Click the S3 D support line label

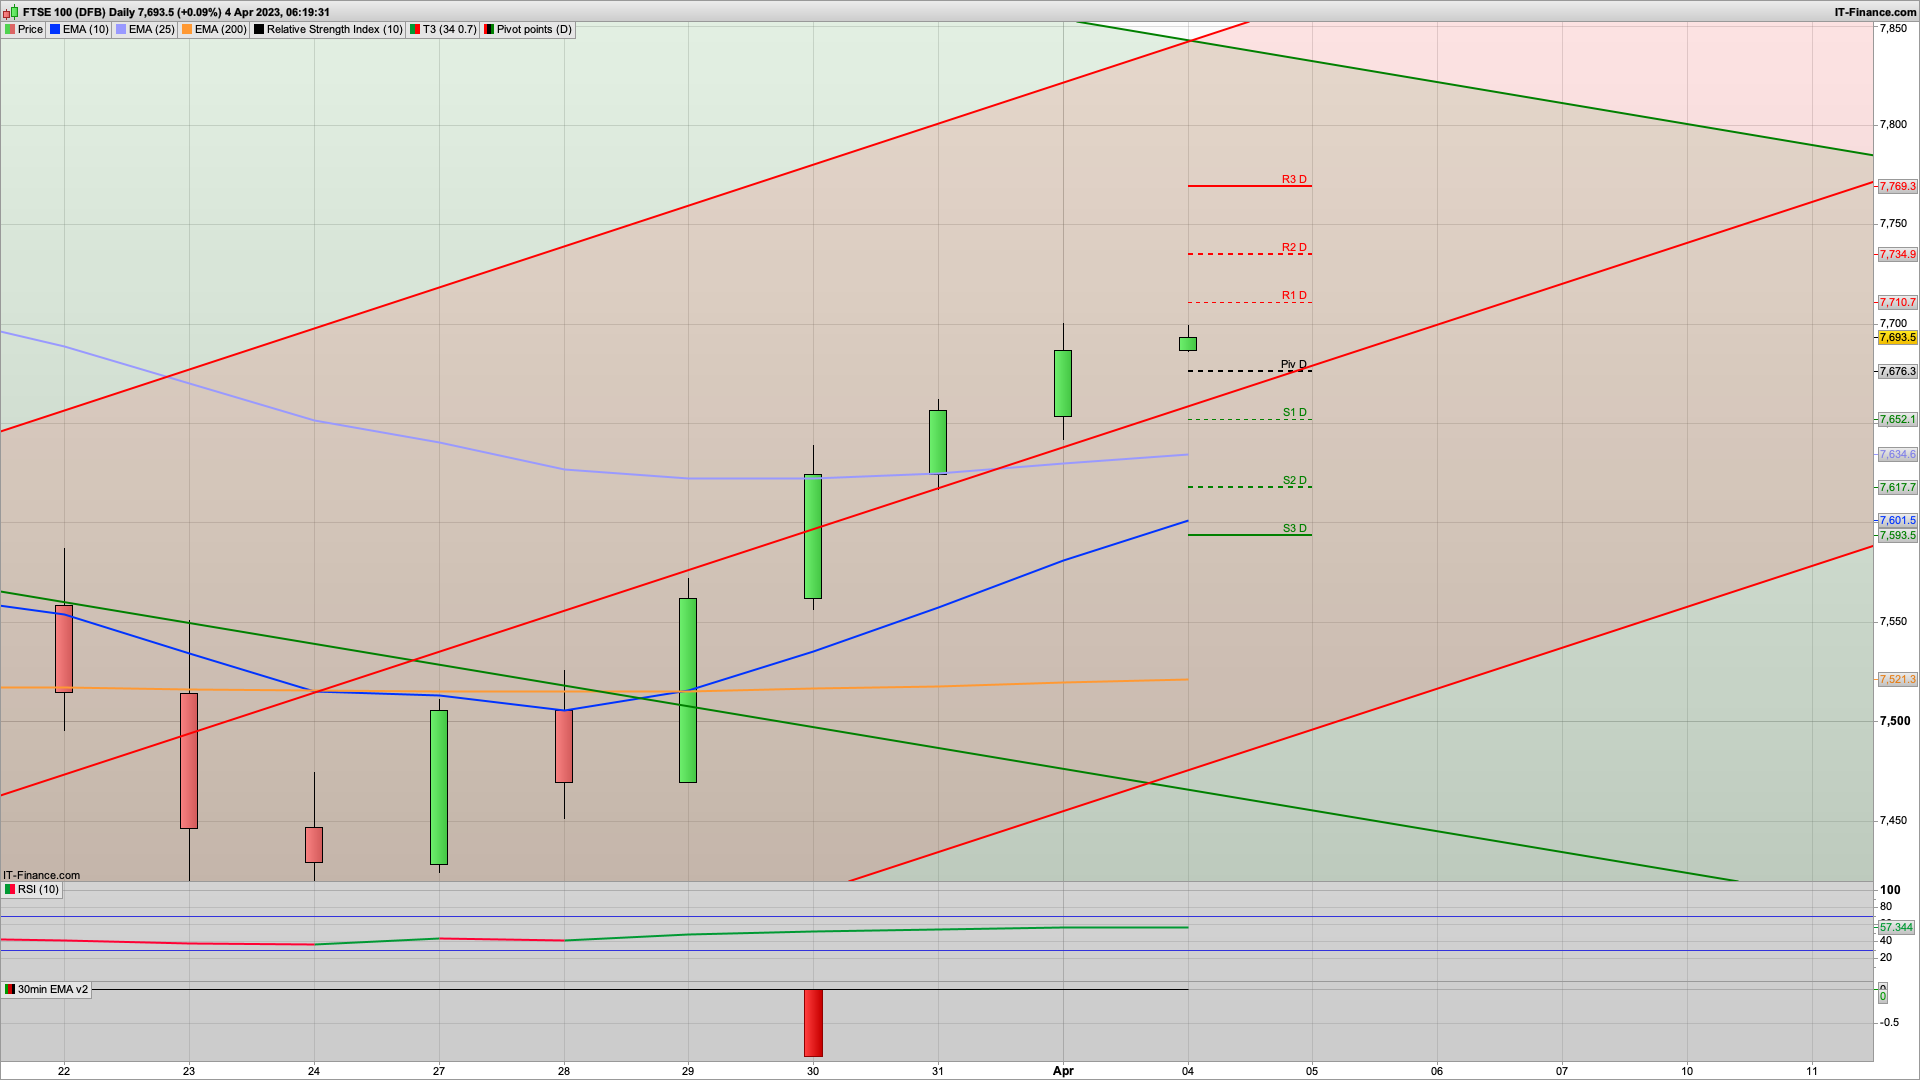click(1294, 528)
